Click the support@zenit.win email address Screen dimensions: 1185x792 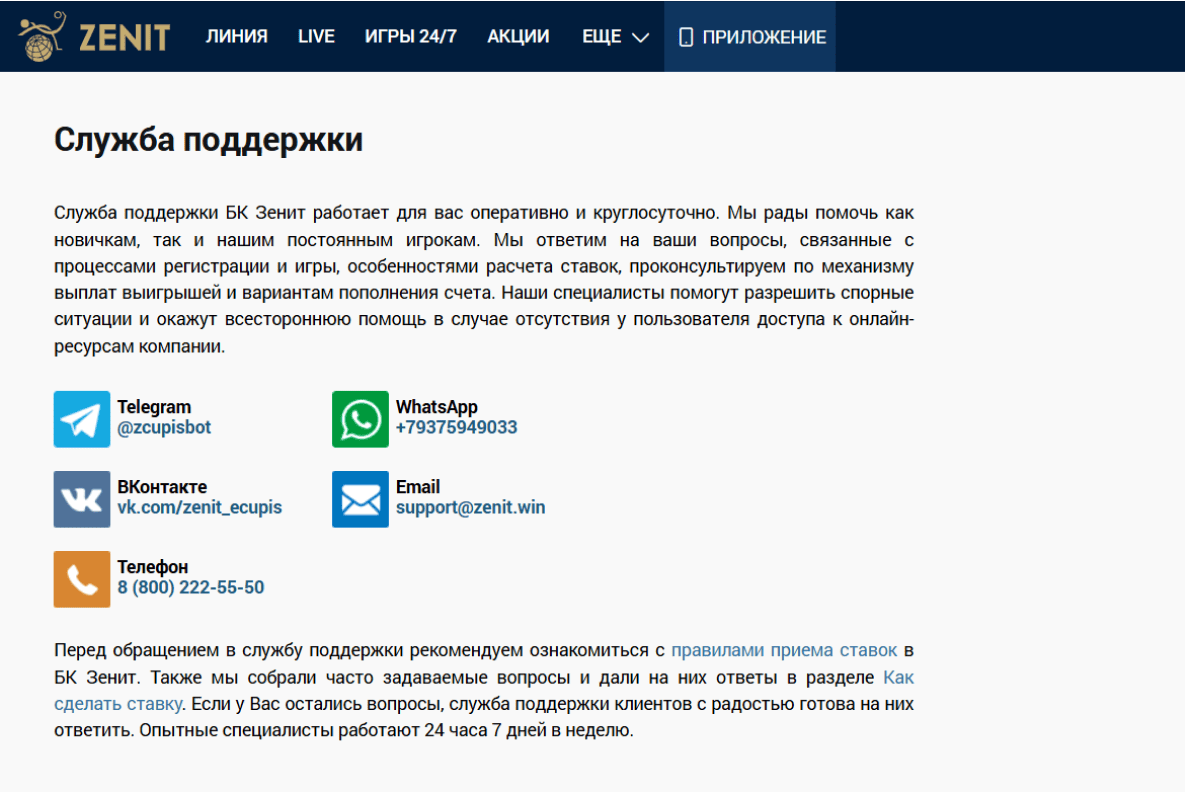tap(470, 507)
